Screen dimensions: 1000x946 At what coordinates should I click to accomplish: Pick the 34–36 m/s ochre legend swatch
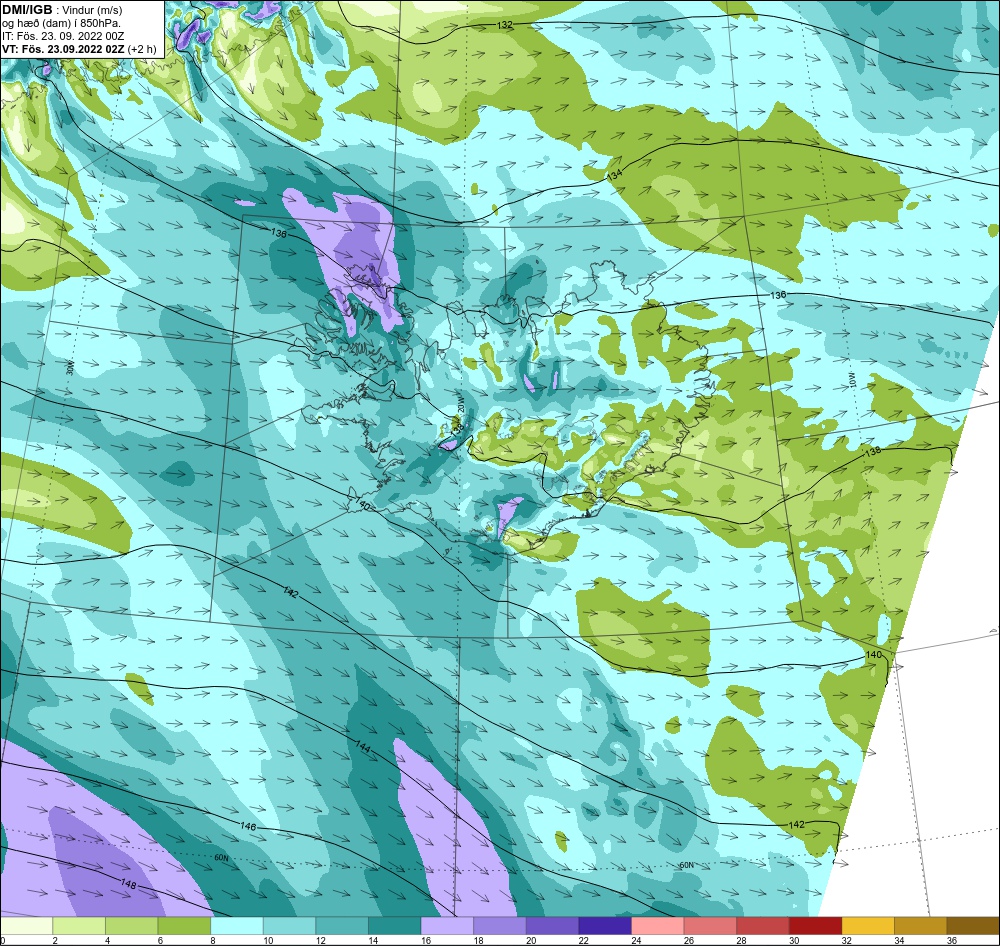click(921, 926)
